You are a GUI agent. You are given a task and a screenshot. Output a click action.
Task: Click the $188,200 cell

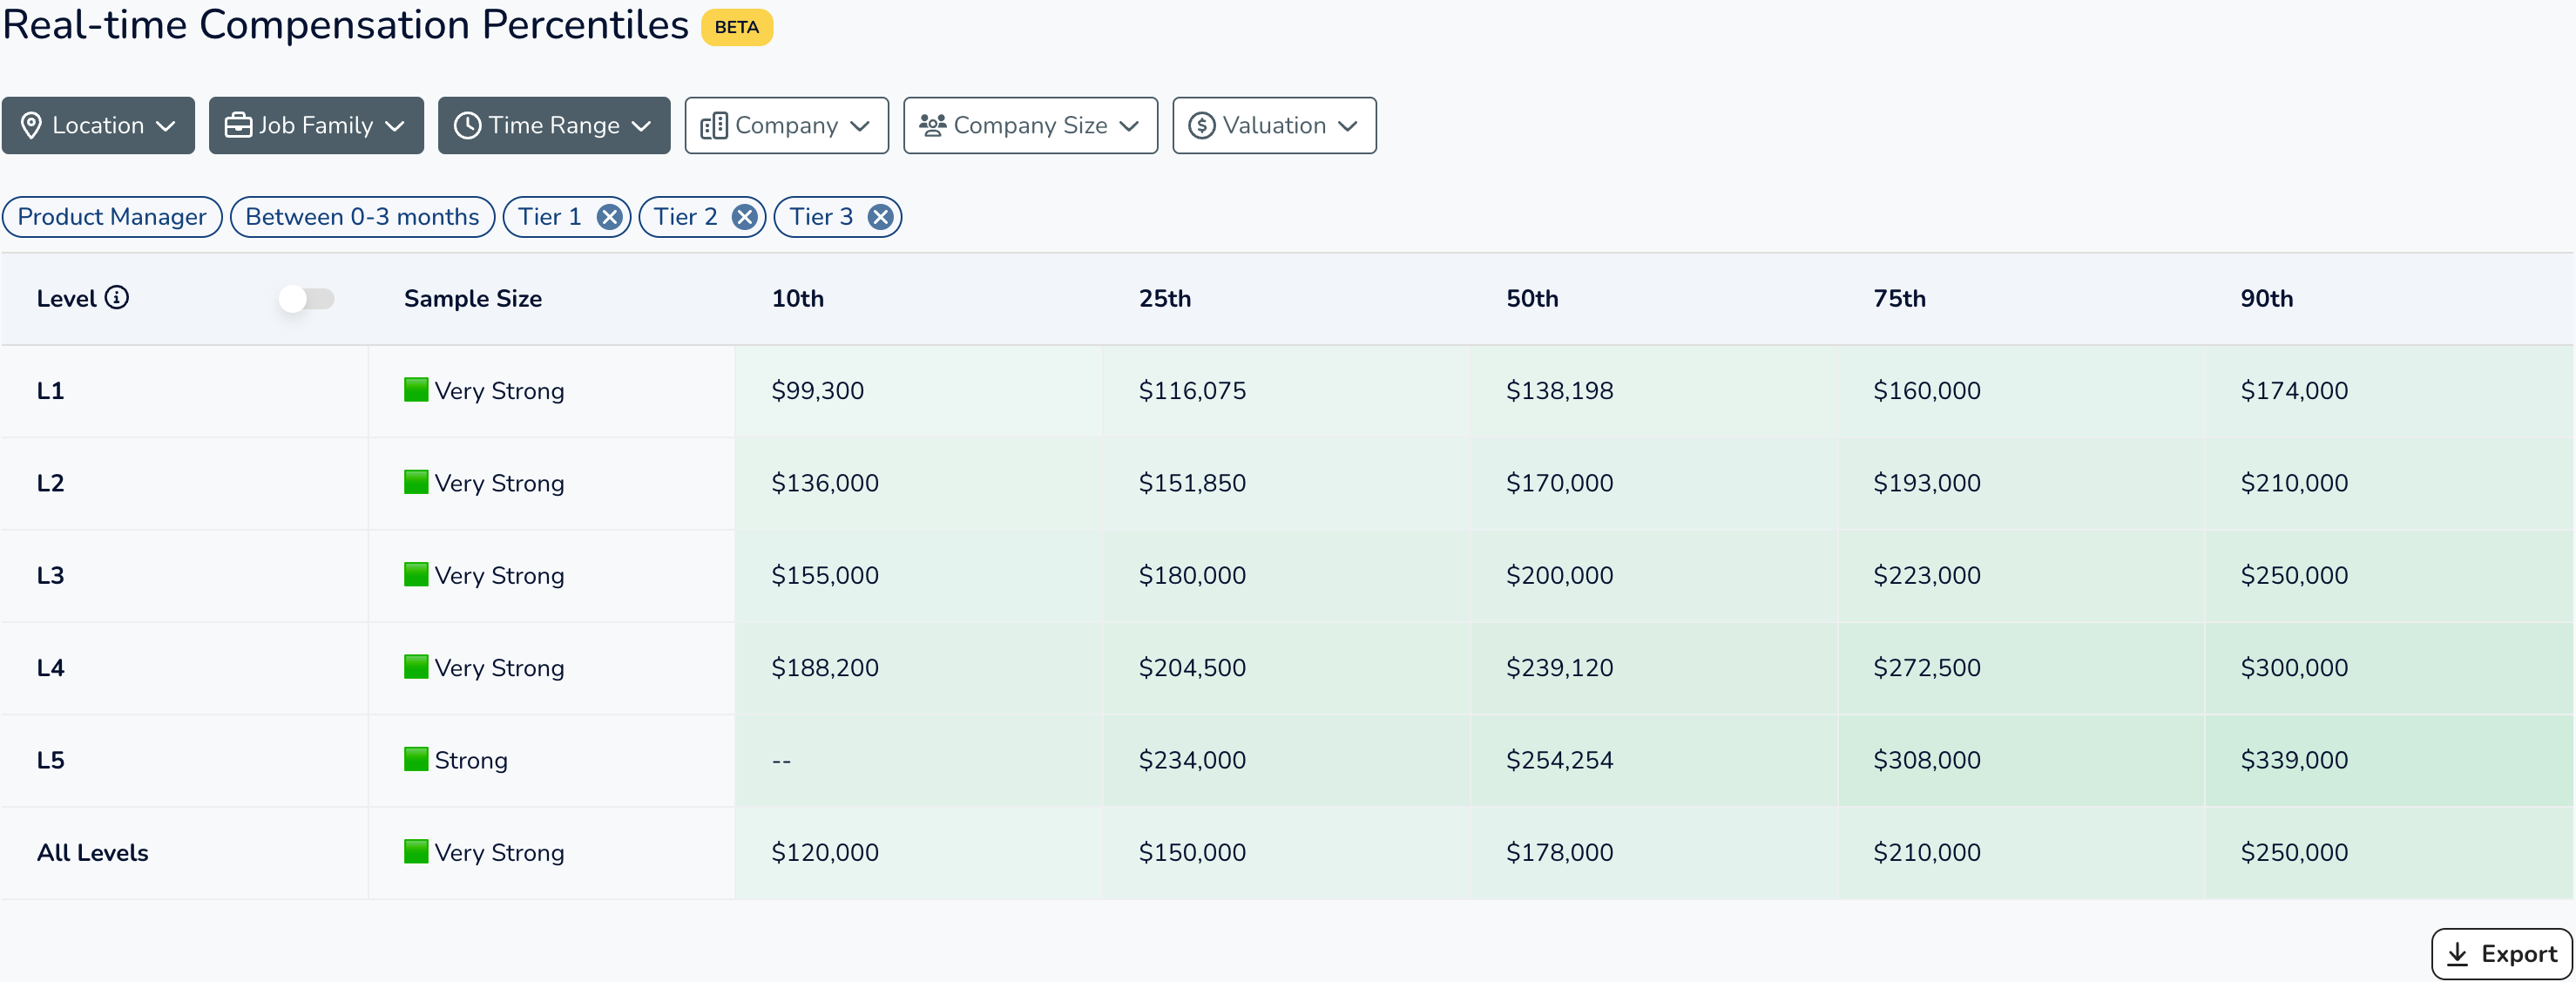[918, 668]
